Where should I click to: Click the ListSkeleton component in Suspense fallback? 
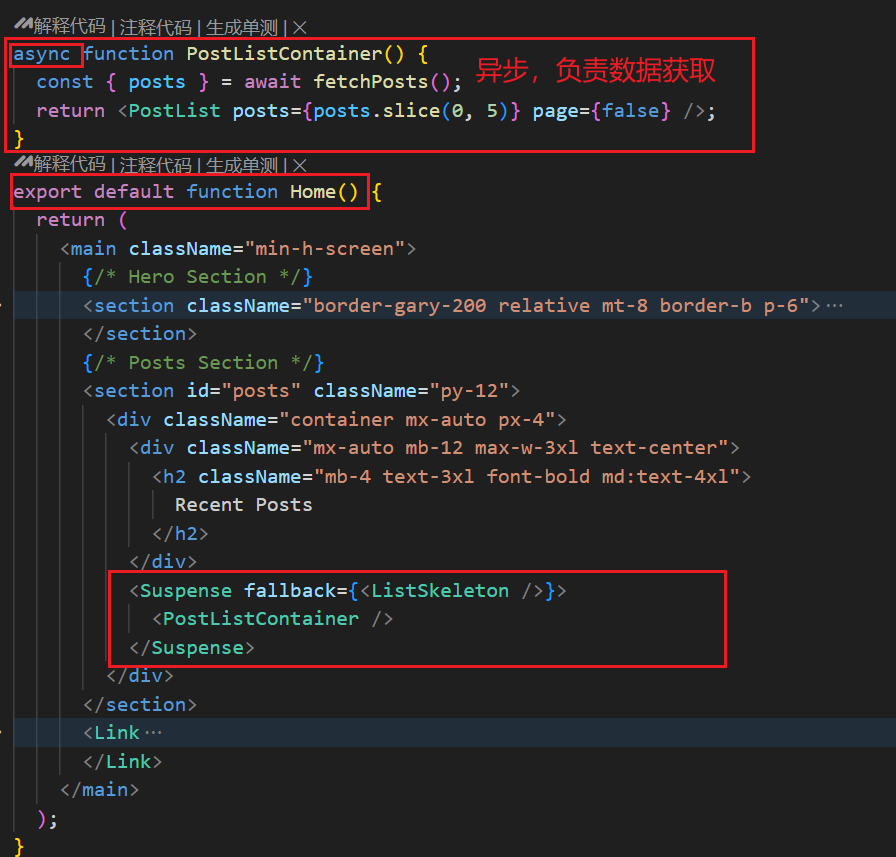click(440, 591)
